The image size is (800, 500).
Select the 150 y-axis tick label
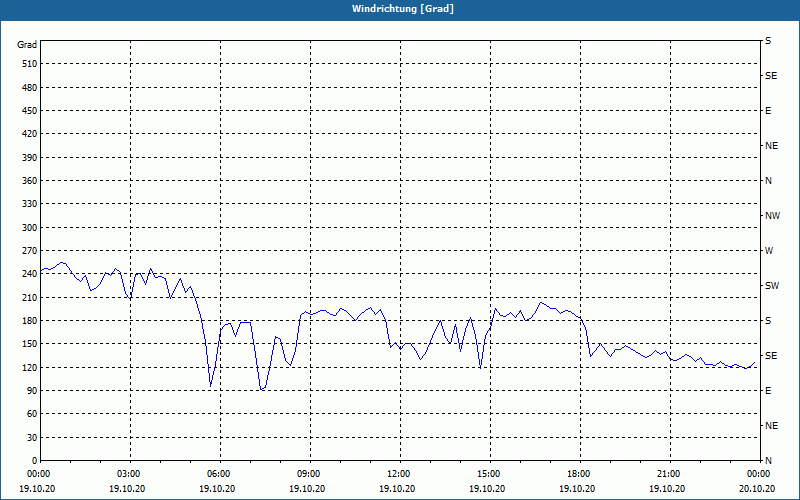pyautogui.click(x=29, y=344)
